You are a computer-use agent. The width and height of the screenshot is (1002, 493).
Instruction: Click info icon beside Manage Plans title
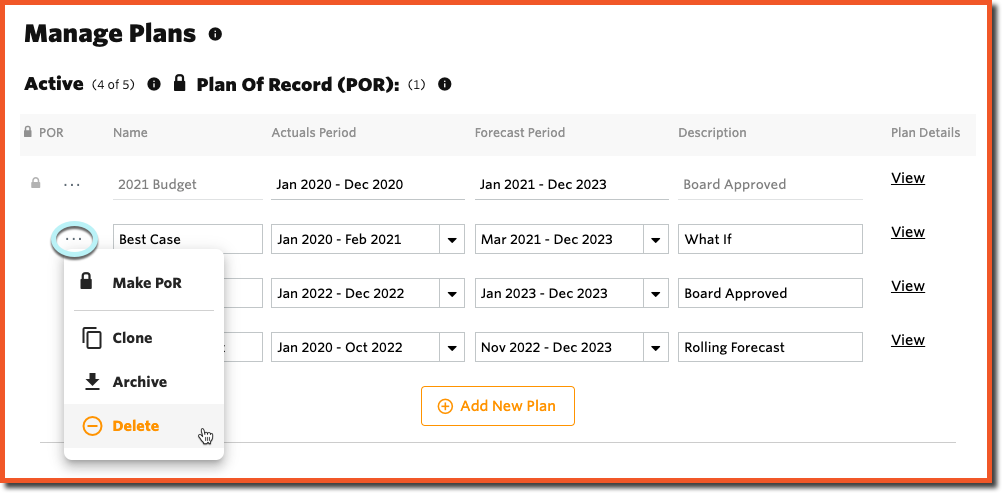[x=215, y=34]
